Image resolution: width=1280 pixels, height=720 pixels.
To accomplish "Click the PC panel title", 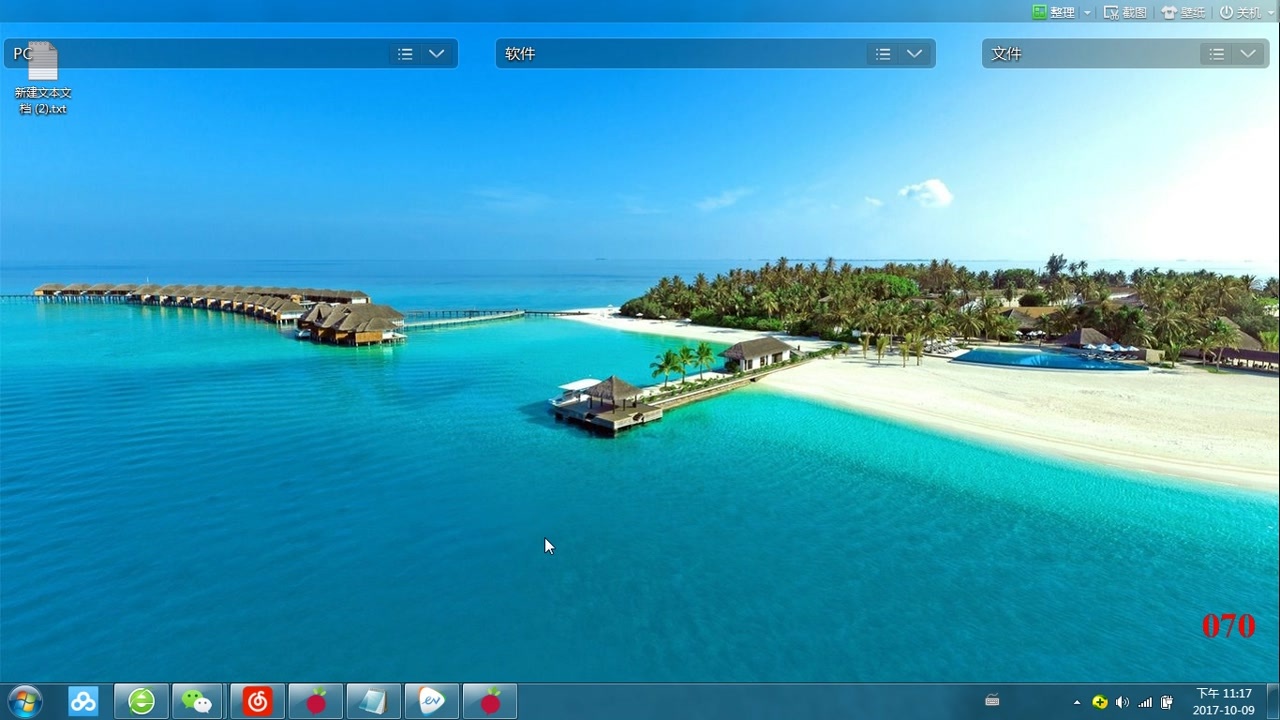I will (x=22, y=54).
